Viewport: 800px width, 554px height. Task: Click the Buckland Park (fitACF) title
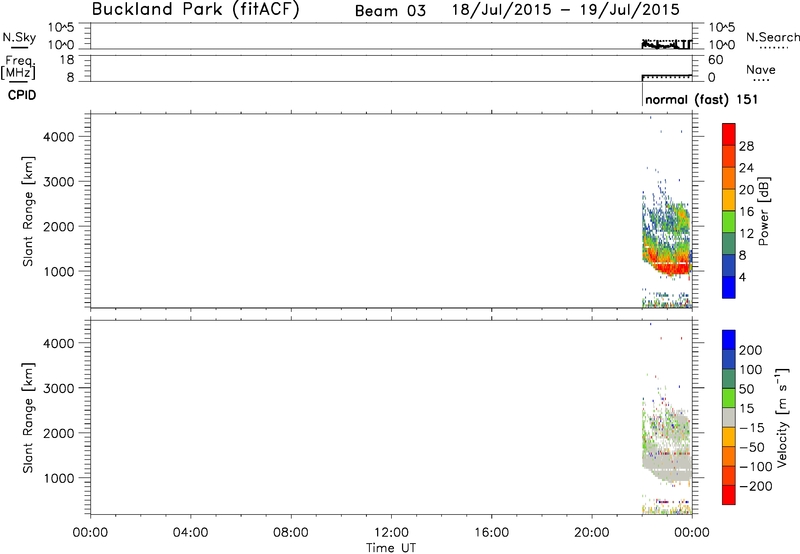point(195,9)
